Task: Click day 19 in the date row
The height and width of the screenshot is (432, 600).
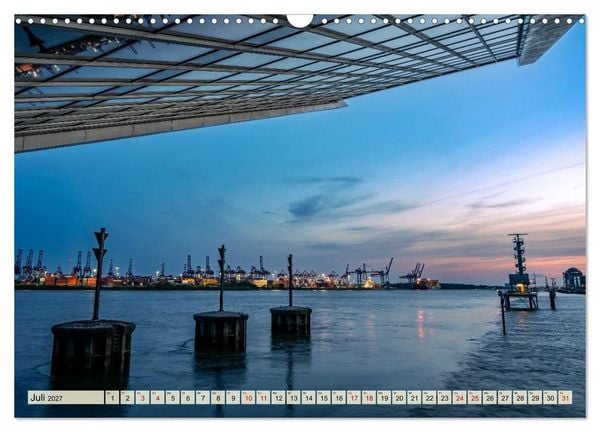Action: pos(384,397)
